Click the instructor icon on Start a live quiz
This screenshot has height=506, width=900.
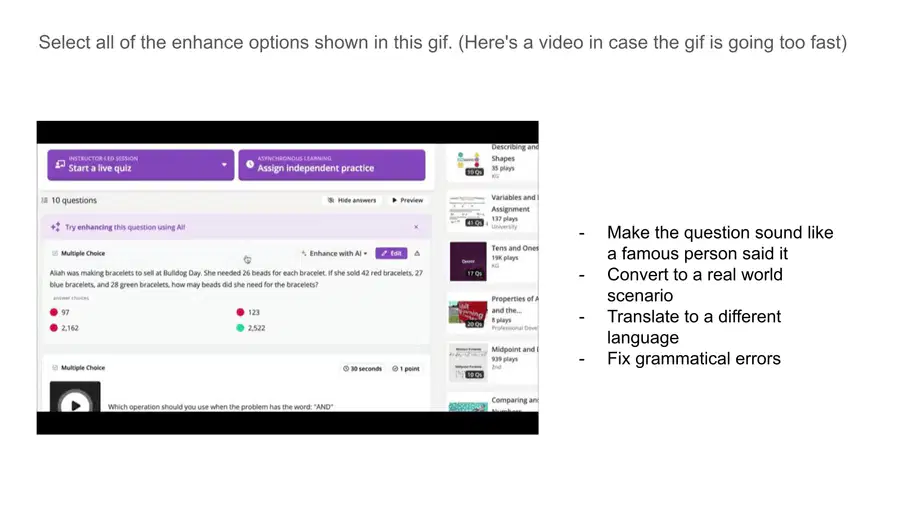[x=60, y=164]
